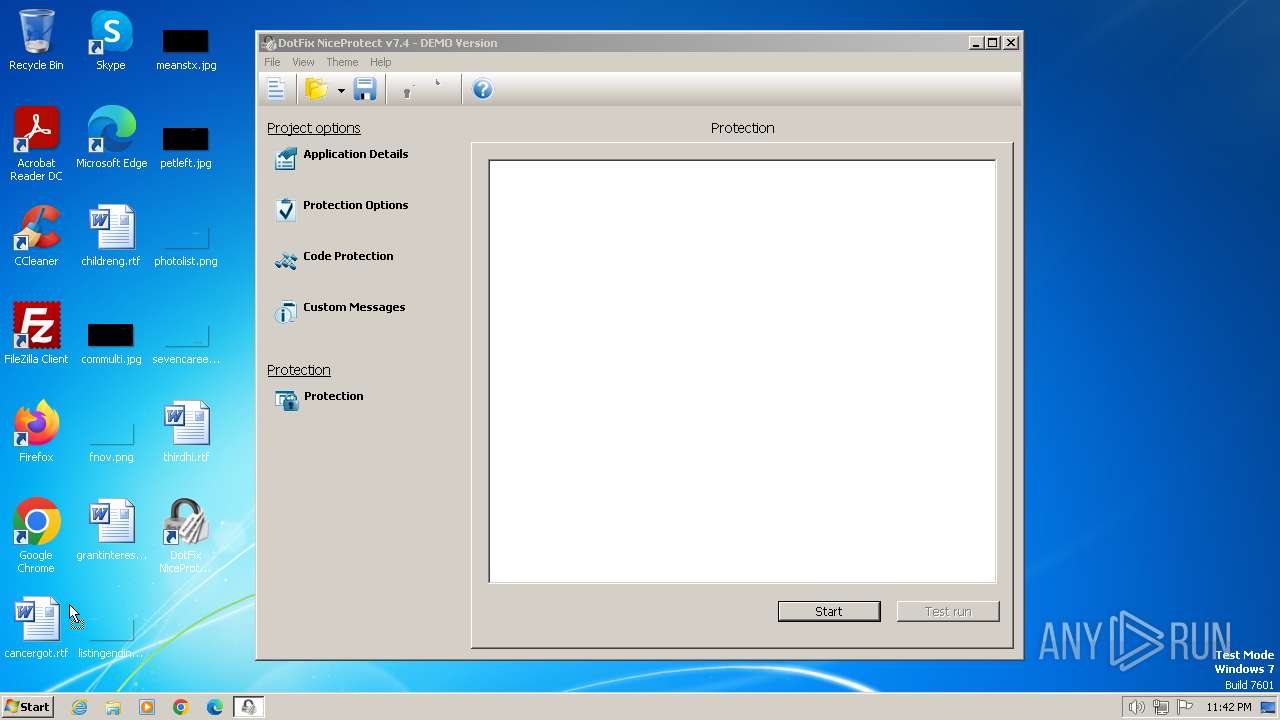1280x720 pixels.
Task: Open project with yellow folder icon
Action: (x=317, y=89)
